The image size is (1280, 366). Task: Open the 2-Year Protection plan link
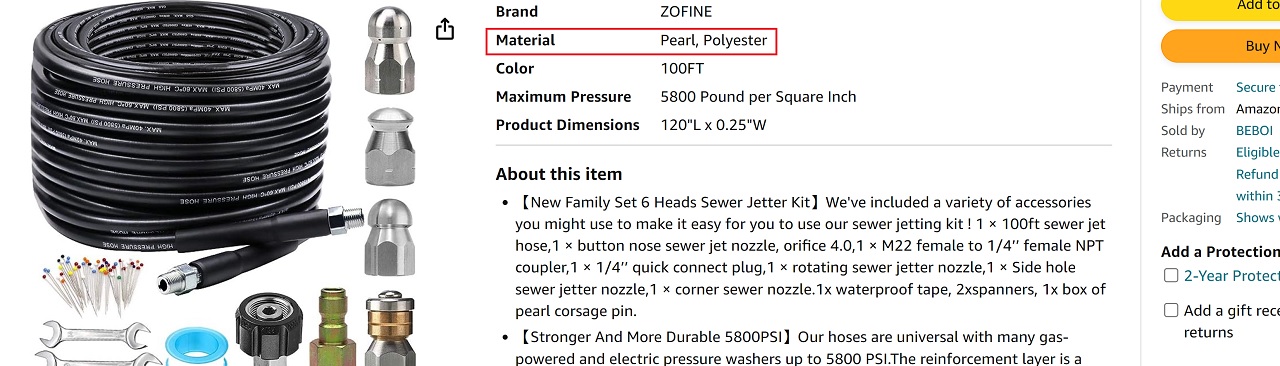click(x=1232, y=276)
